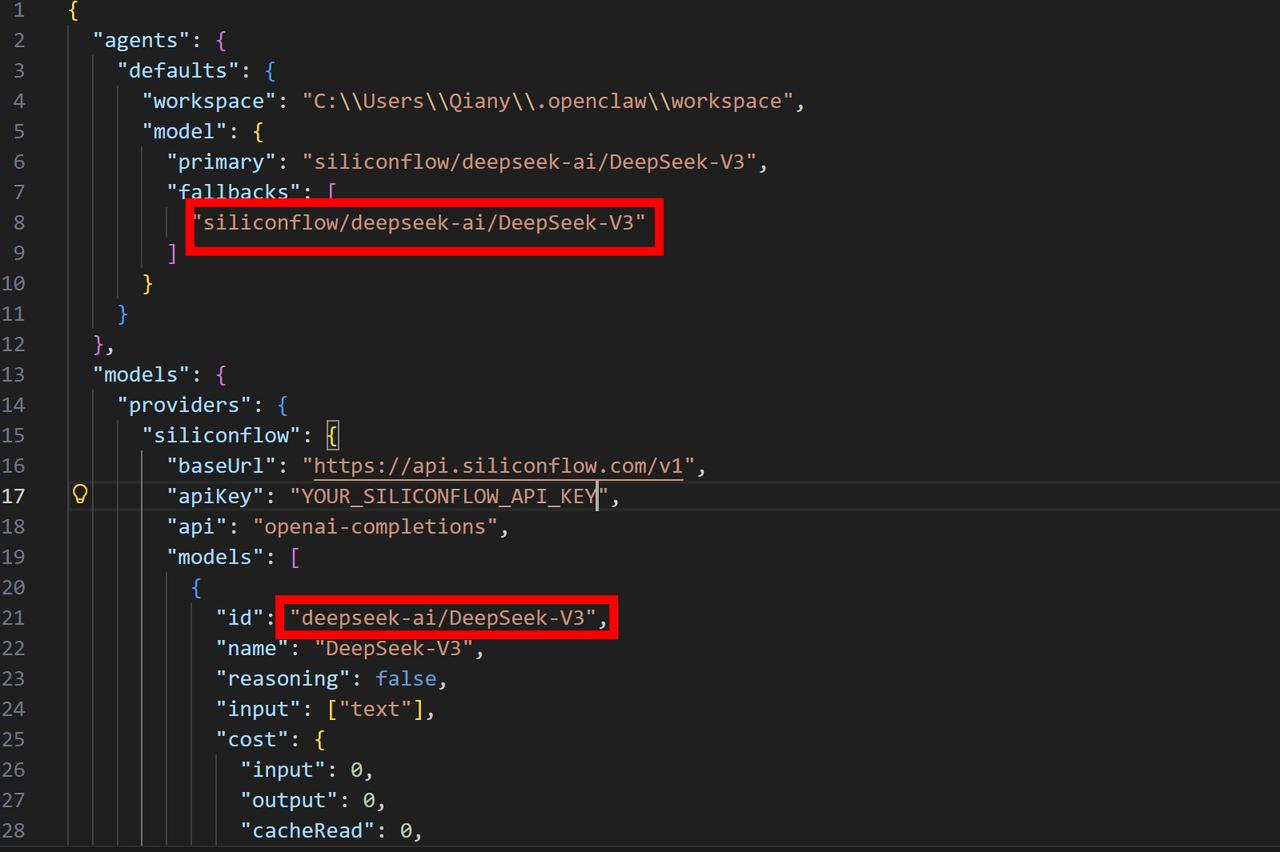The height and width of the screenshot is (852, 1280).
Task: Click the "cost" key
Action: click(x=253, y=739)
